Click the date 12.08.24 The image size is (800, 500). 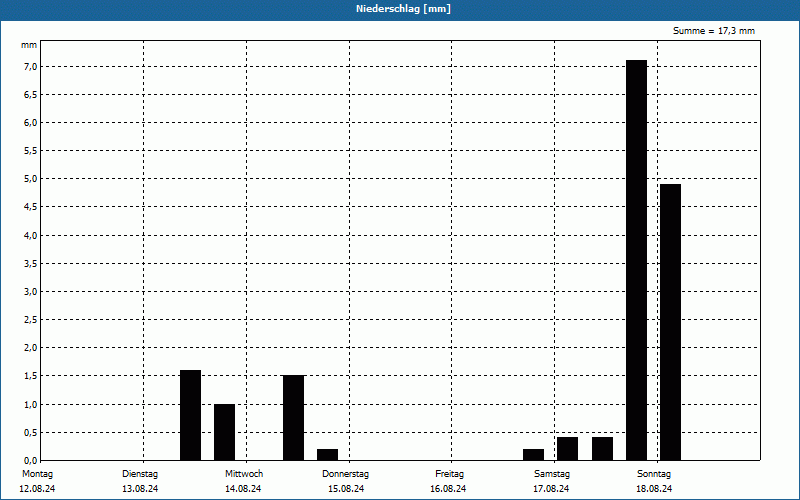point(37,489)
